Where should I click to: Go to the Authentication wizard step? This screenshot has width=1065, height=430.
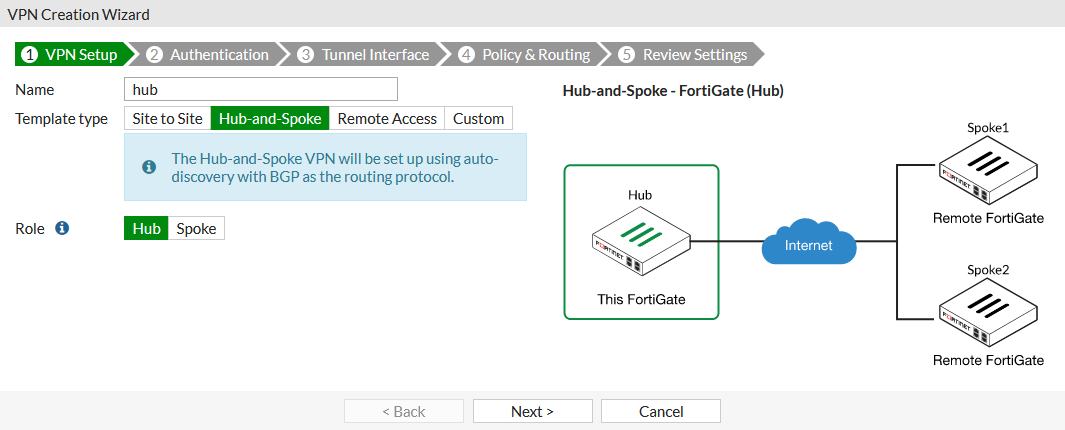pyautogui.click(x=208, y=54)
